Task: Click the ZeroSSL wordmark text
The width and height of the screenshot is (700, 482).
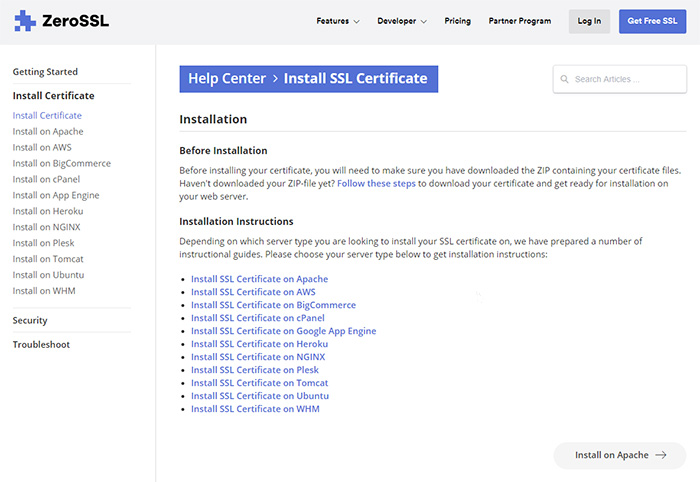Action: 75,21
